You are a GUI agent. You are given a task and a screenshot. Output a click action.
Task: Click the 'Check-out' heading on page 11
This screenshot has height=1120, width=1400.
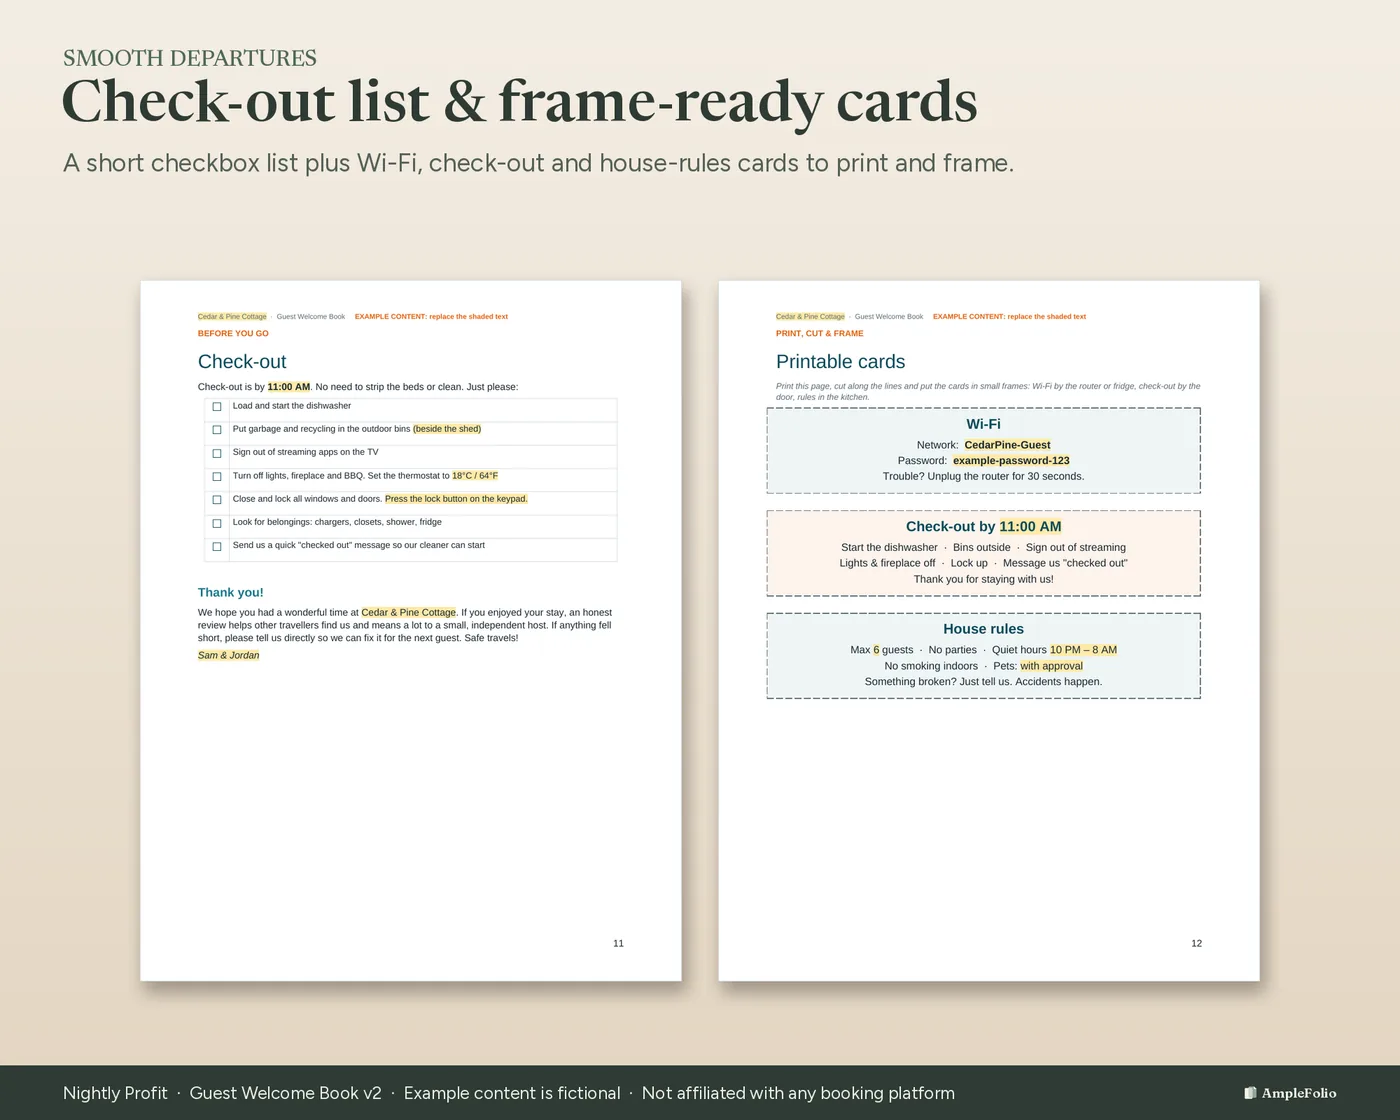[x=242, y=362]
